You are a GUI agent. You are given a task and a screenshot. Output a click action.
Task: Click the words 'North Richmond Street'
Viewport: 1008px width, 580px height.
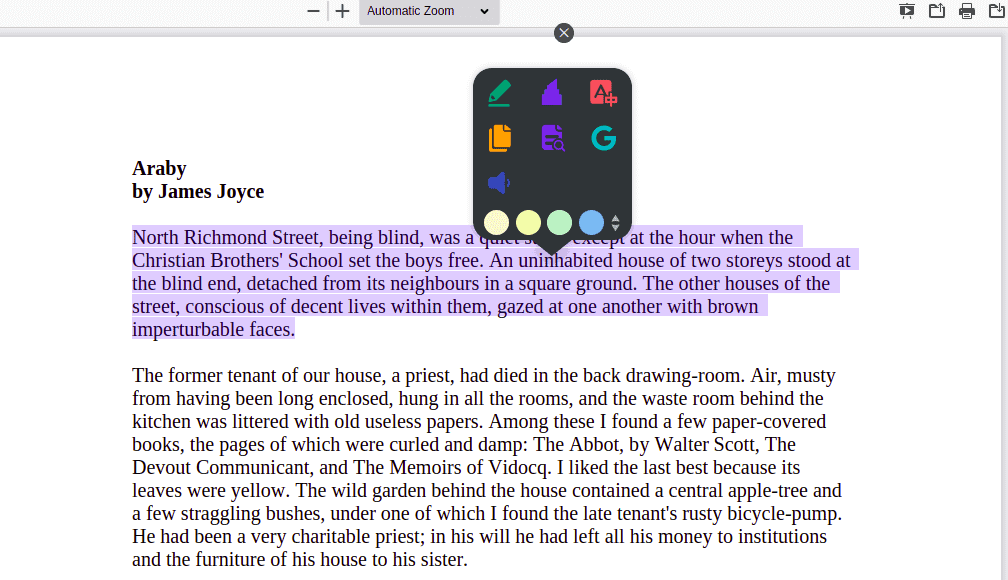pyautogui.click(x=226, y=237)
